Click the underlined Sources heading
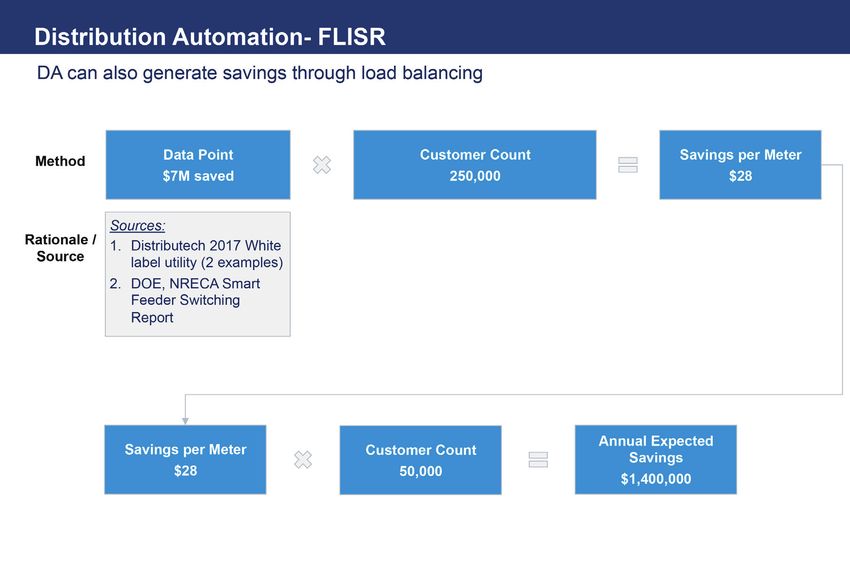 [x=137, y=226]
